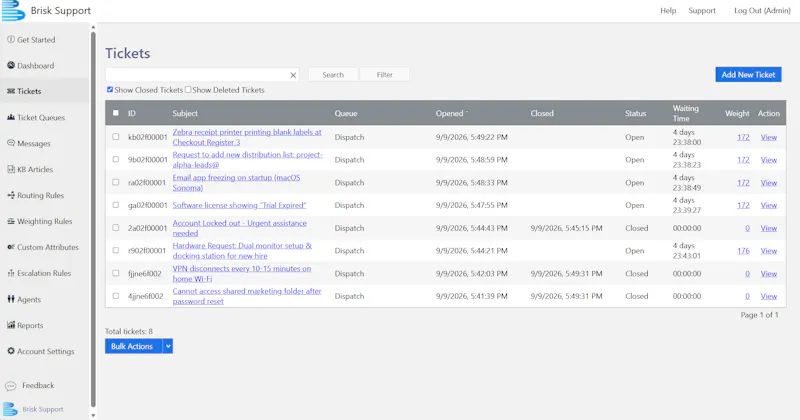Open Software license "Trial Expired" ticket
The width and height of the screenshot is (800, 420).
[x=239, y=205]
